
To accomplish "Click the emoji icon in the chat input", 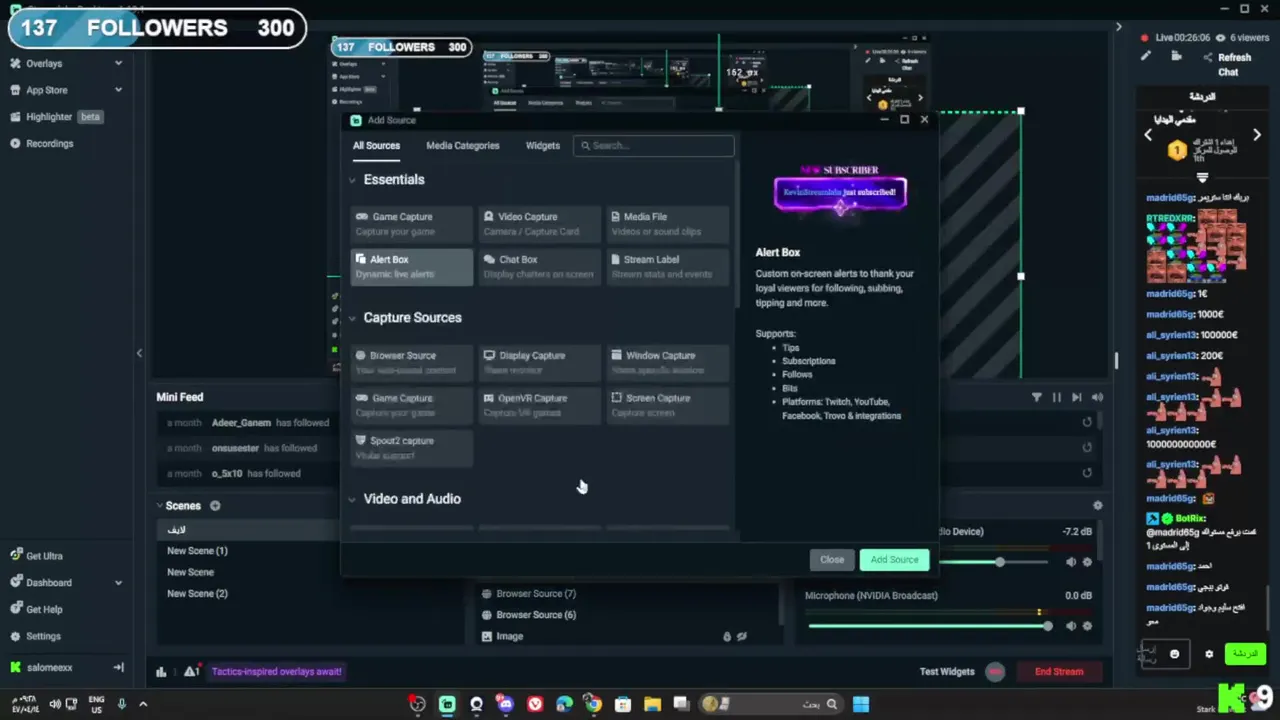I will coord(1174,654).
